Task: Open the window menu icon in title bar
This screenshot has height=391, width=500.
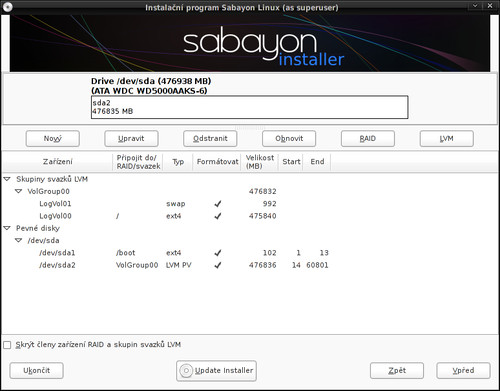Action: [x=8, y=7]
